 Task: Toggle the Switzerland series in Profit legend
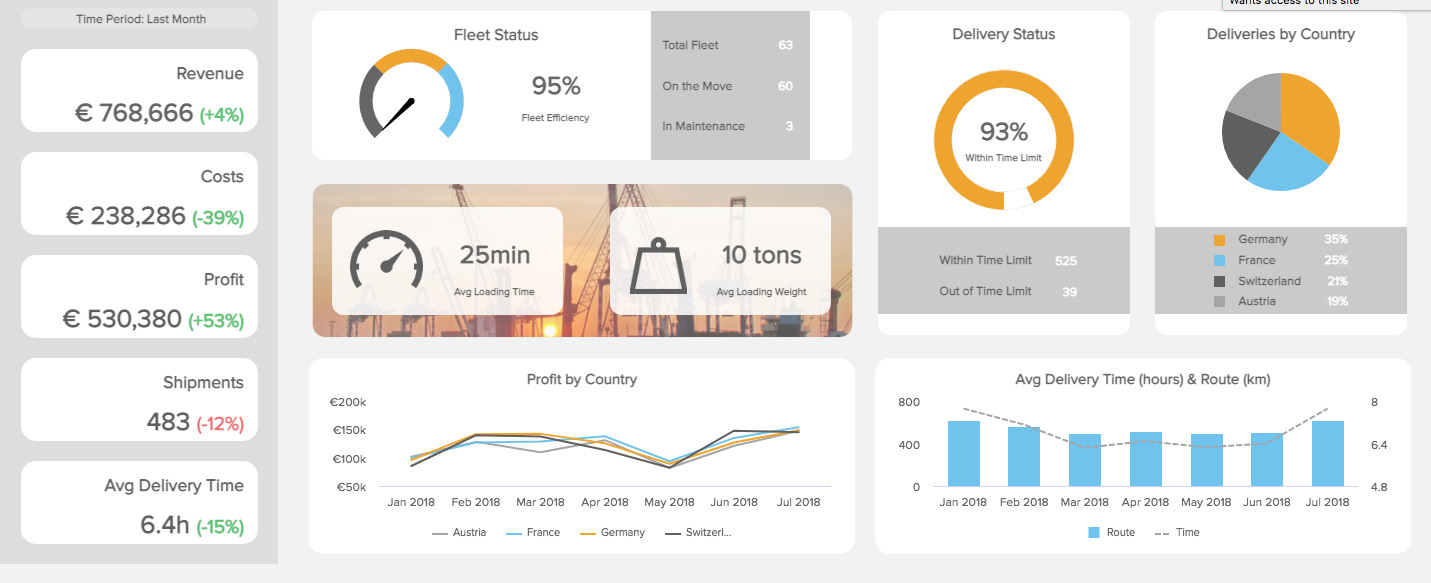click(698, 533)
